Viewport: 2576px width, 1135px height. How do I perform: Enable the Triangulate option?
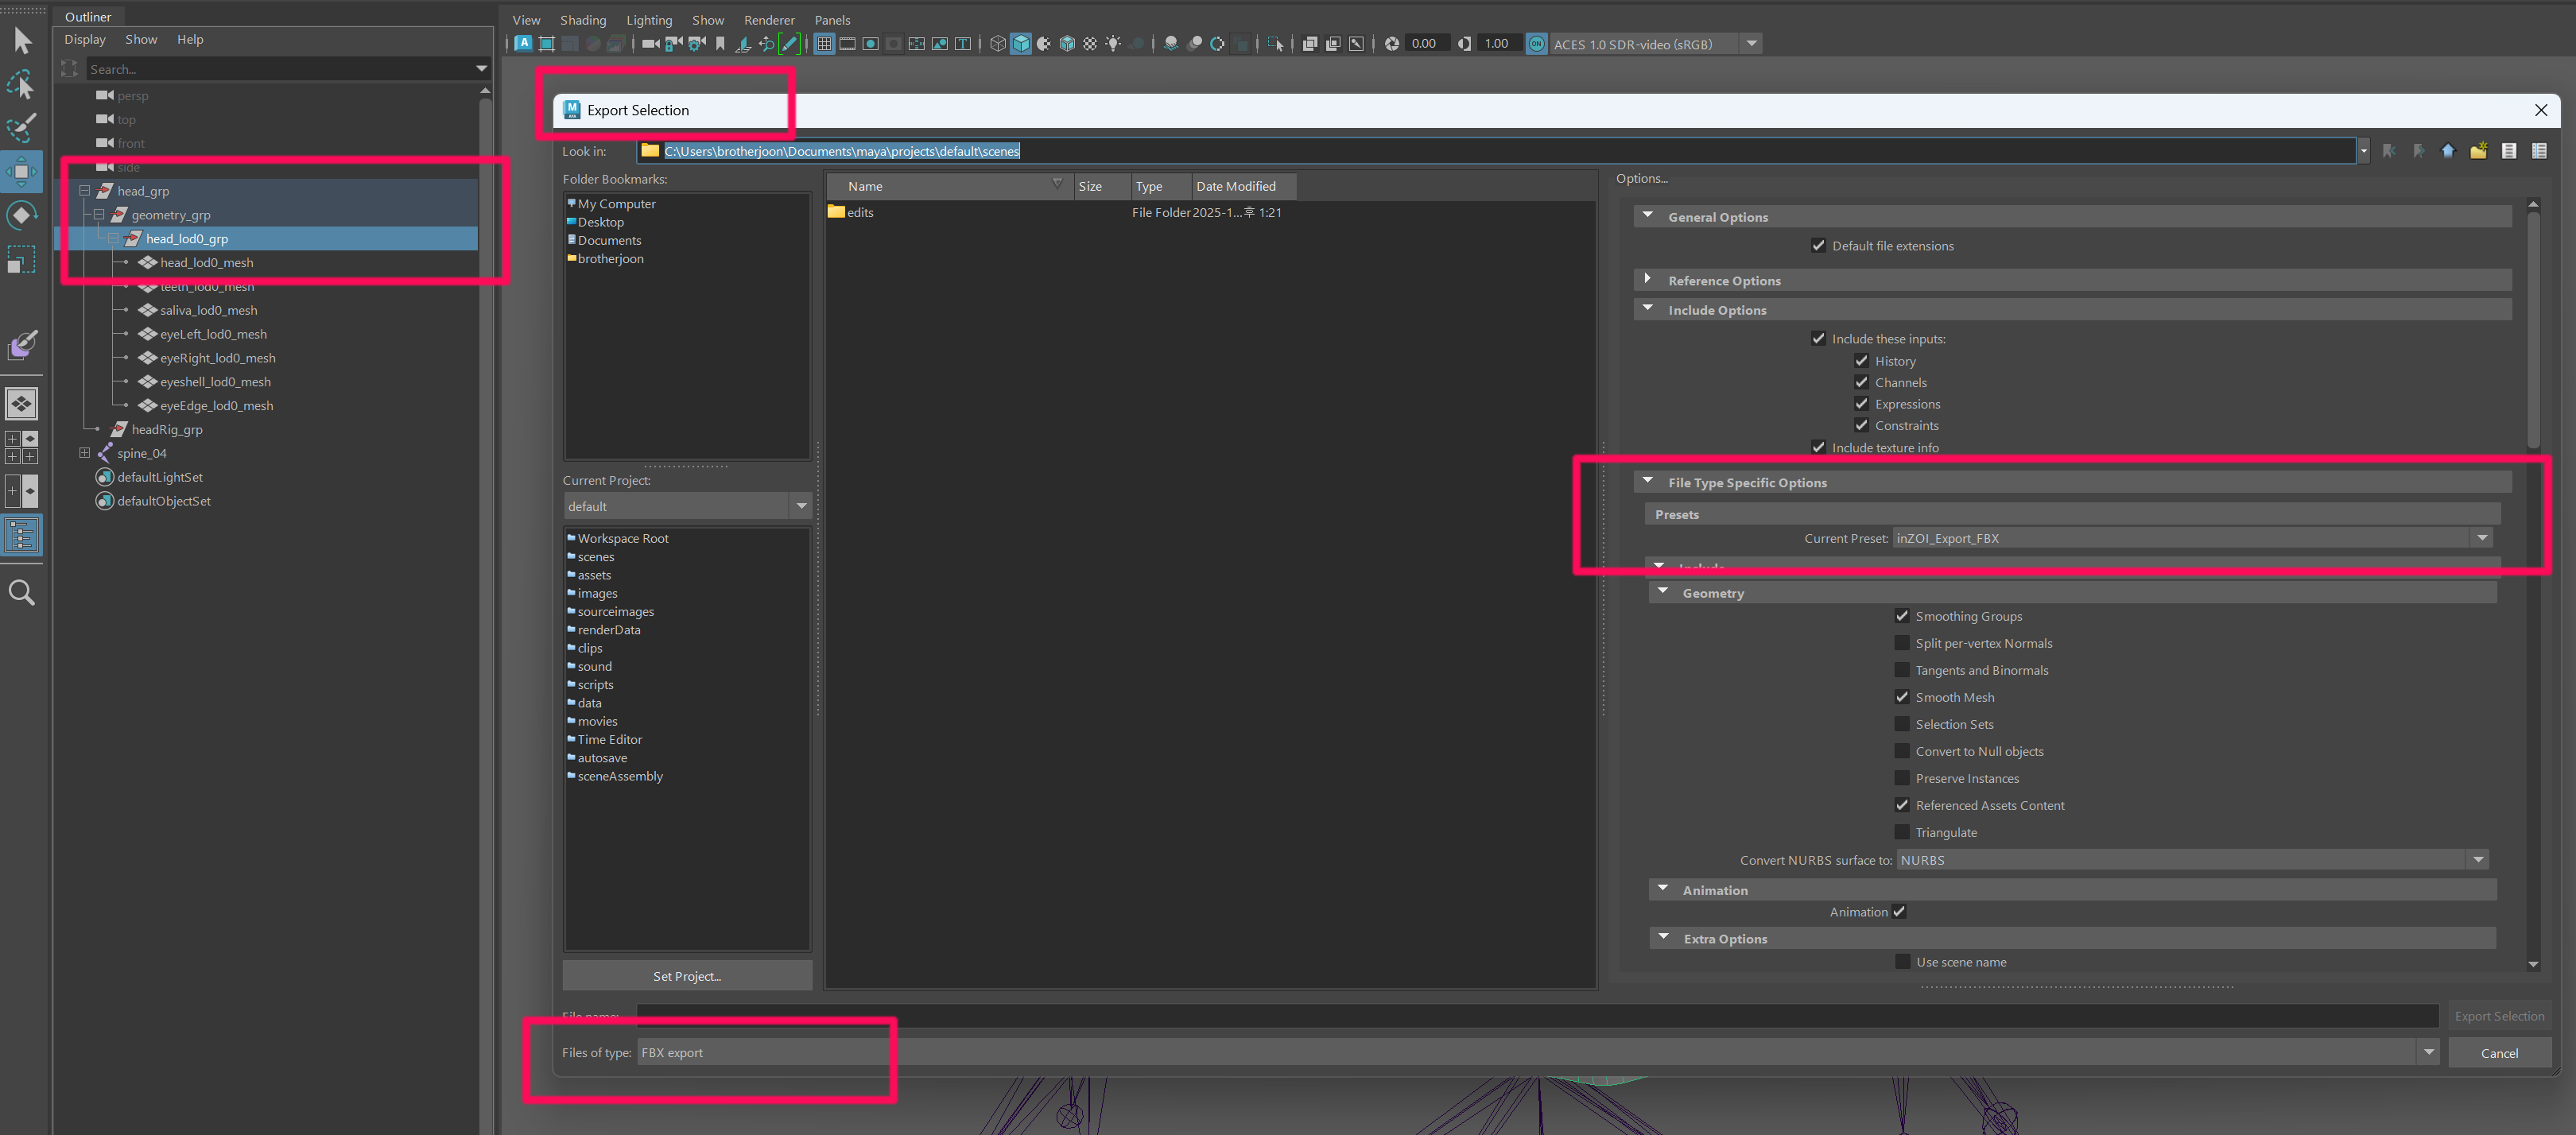coord(1902,832)
